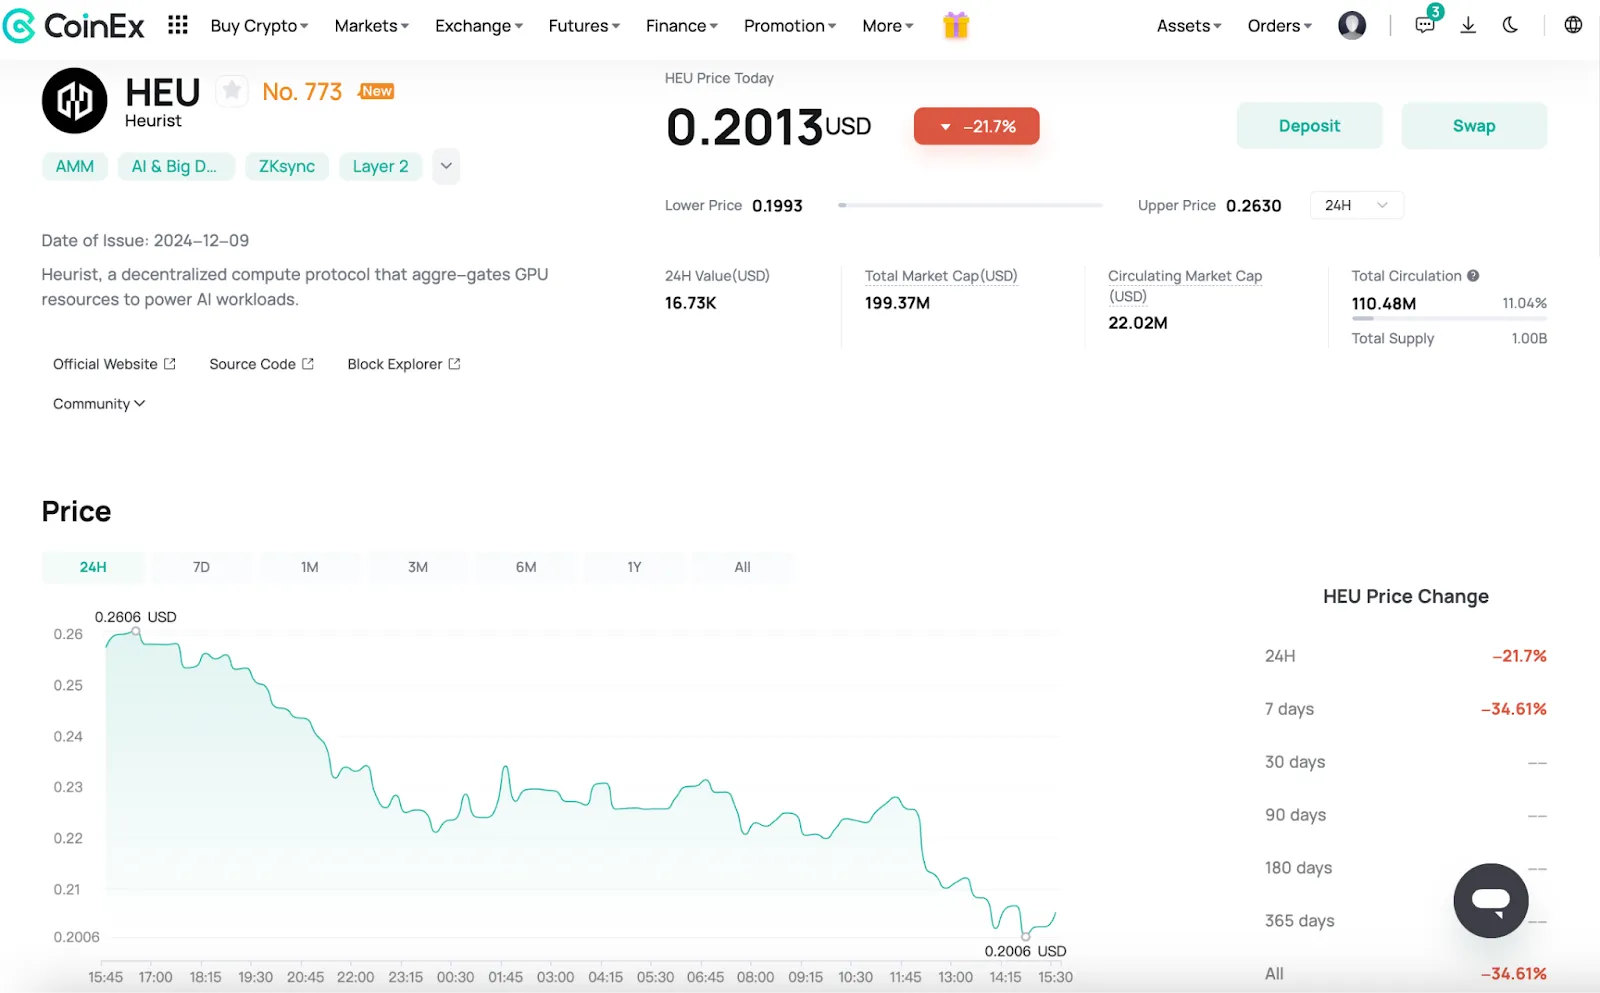Select the All chart tab
The image size is (1600, 993).
point(742,567)
